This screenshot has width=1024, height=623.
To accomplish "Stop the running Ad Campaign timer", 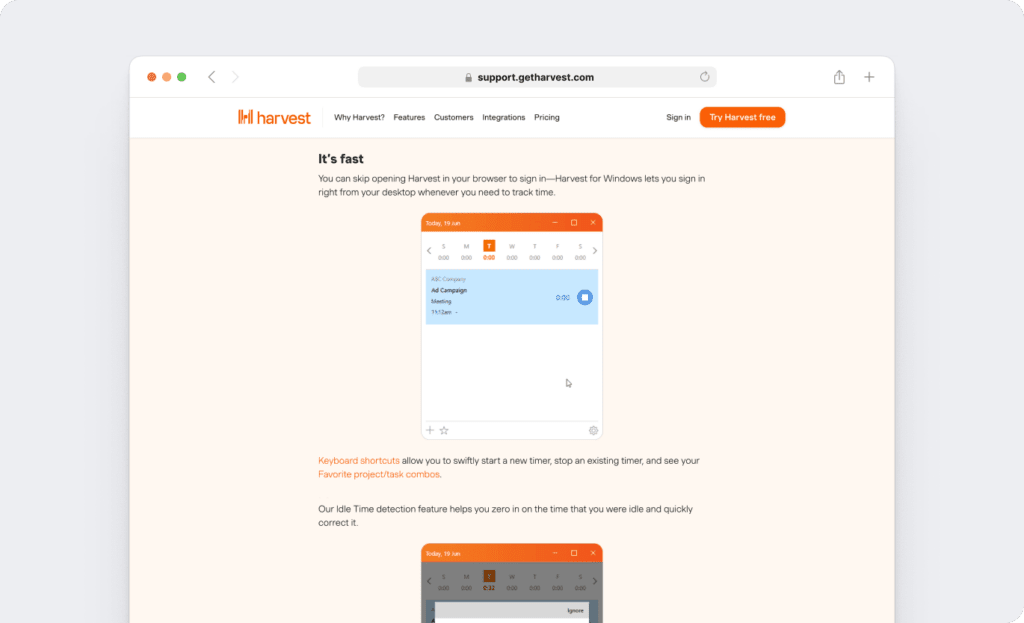I will (x=586, y=297).
